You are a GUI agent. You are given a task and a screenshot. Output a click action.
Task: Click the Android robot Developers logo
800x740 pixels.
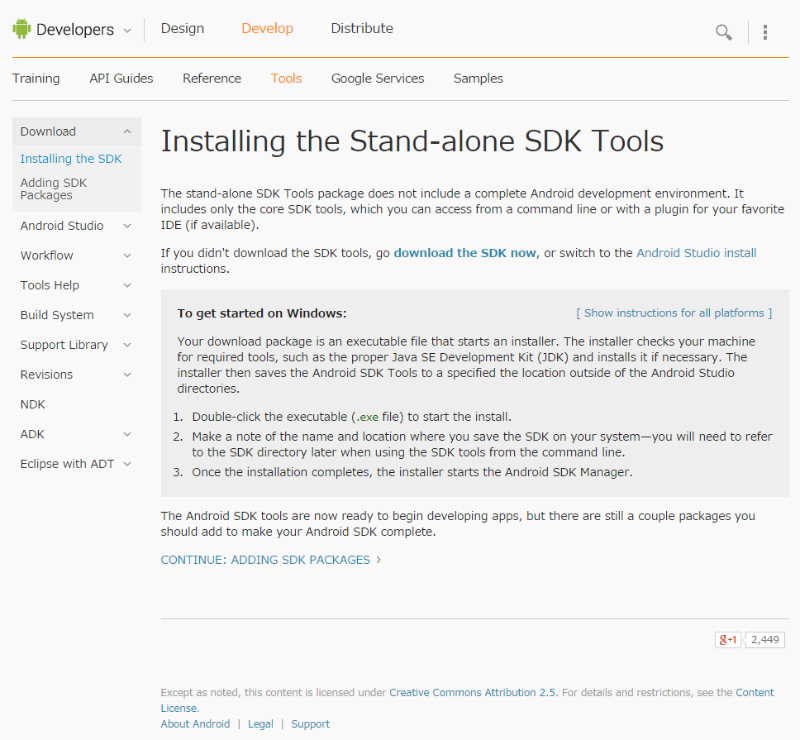coord(22,30)
